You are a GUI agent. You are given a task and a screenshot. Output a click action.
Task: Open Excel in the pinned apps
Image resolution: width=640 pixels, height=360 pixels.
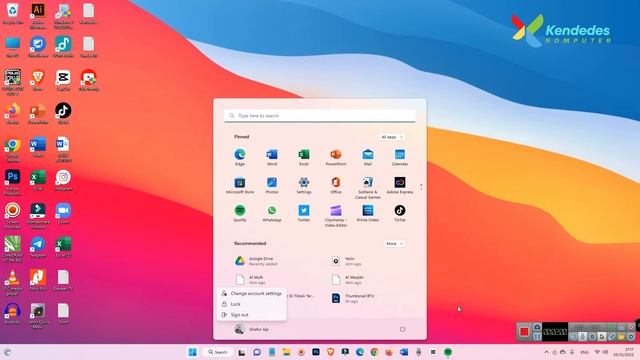coord(304,157)
